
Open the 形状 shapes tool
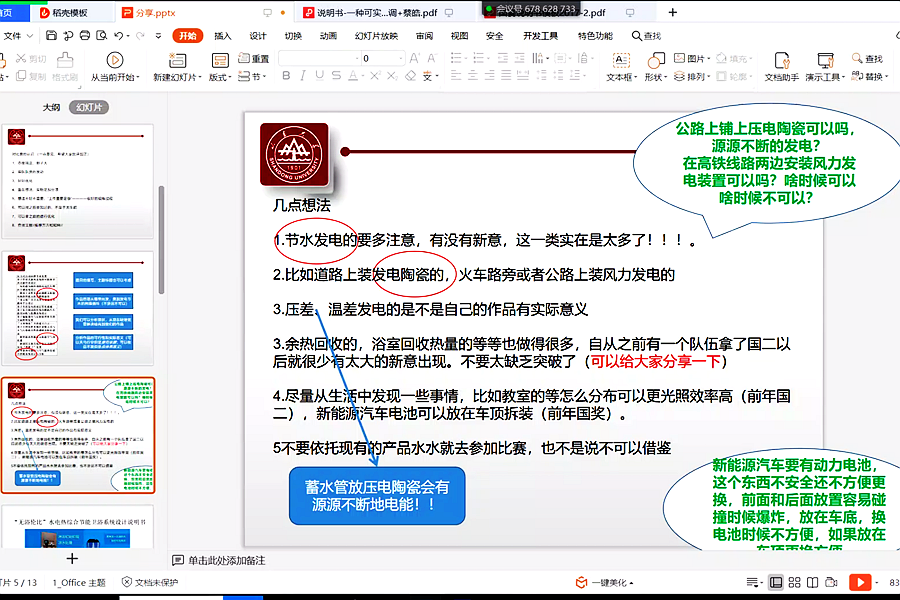[655, 60]
